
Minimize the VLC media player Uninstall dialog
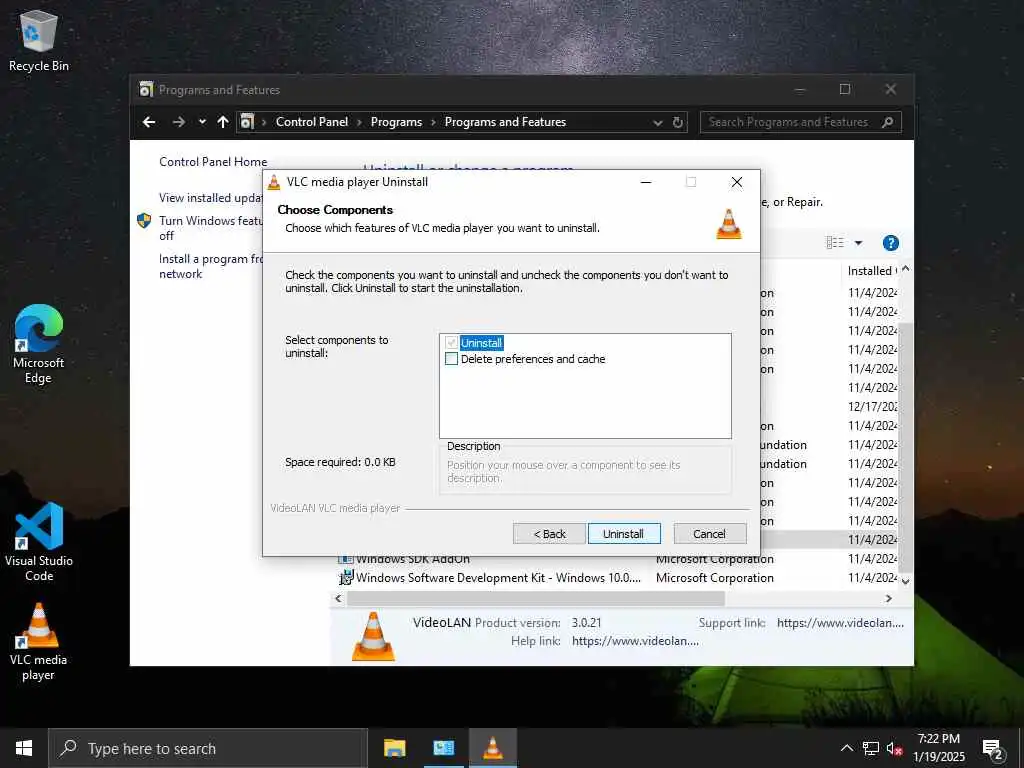tap(646, 182)
